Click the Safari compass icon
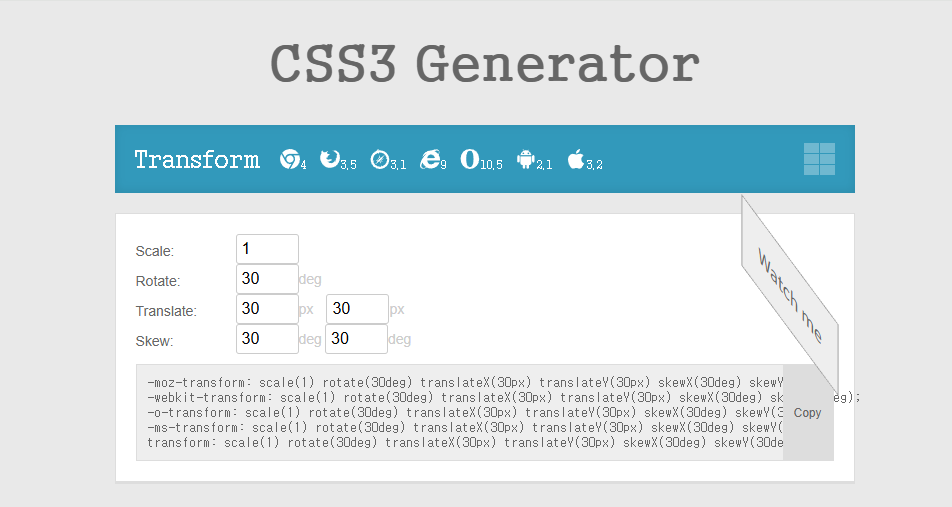The width and height of the screenshot is (952, 507). click(379, 159)
